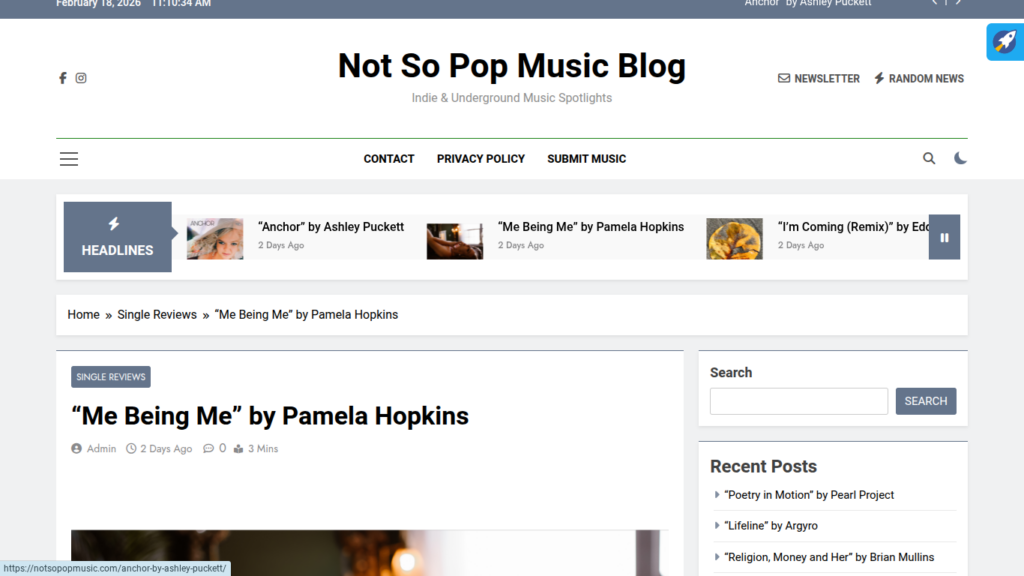The image size is (1024, 576).
Task: Click Random News link
Action: (919, 78)
